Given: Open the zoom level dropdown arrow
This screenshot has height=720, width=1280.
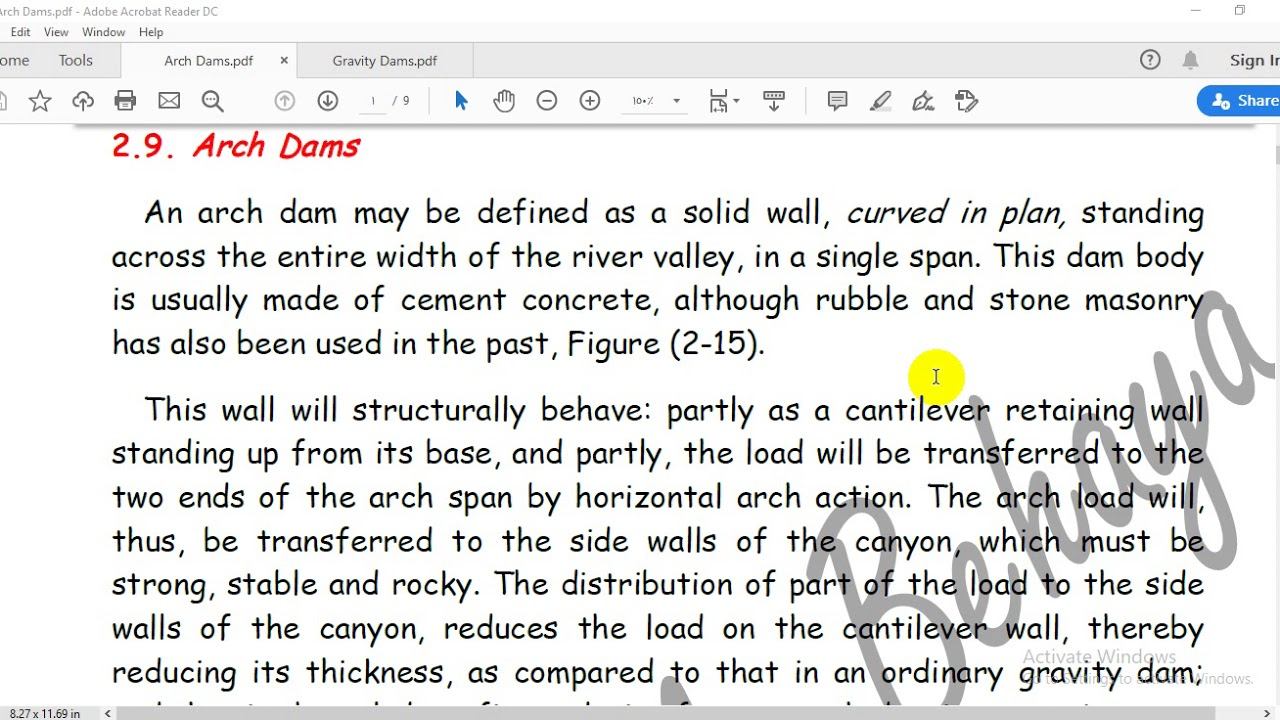Looking at the screenshot, I should pyautogui.click(x=676, y=101).
